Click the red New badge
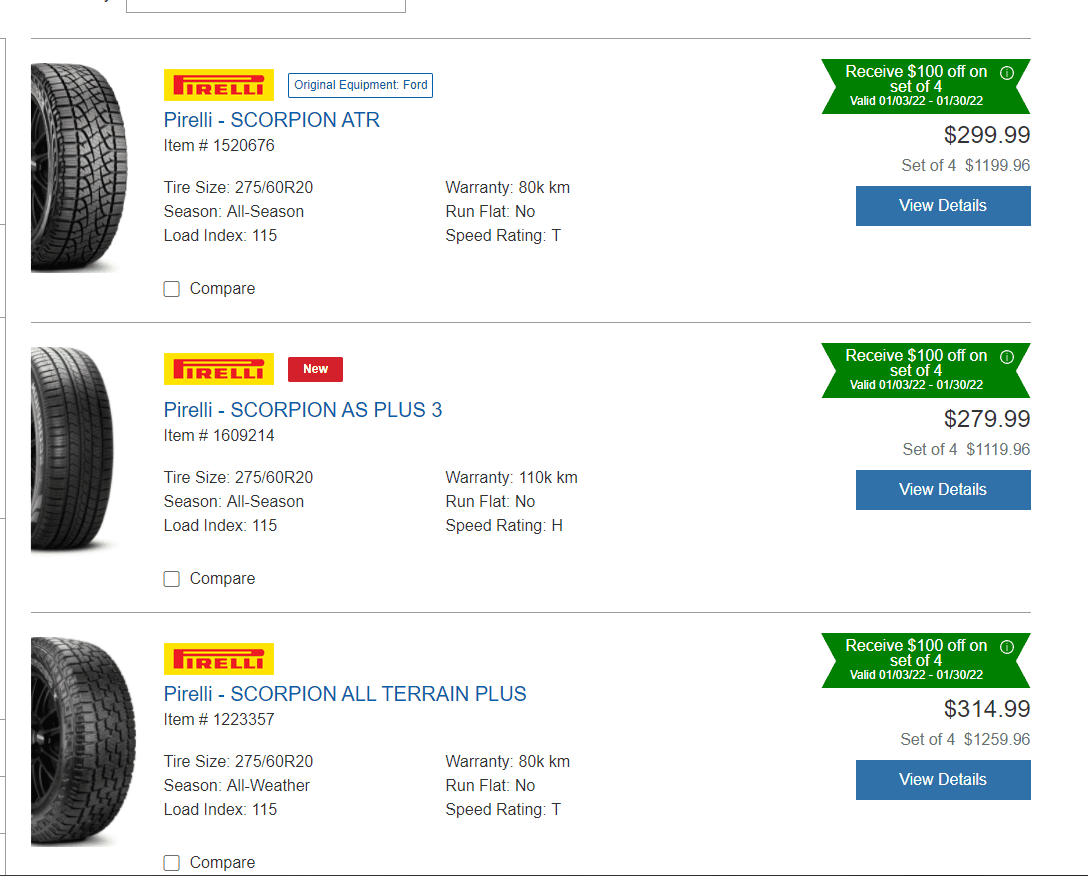Viewport: 1088px width, 876px height. click(x=315, y=370)
